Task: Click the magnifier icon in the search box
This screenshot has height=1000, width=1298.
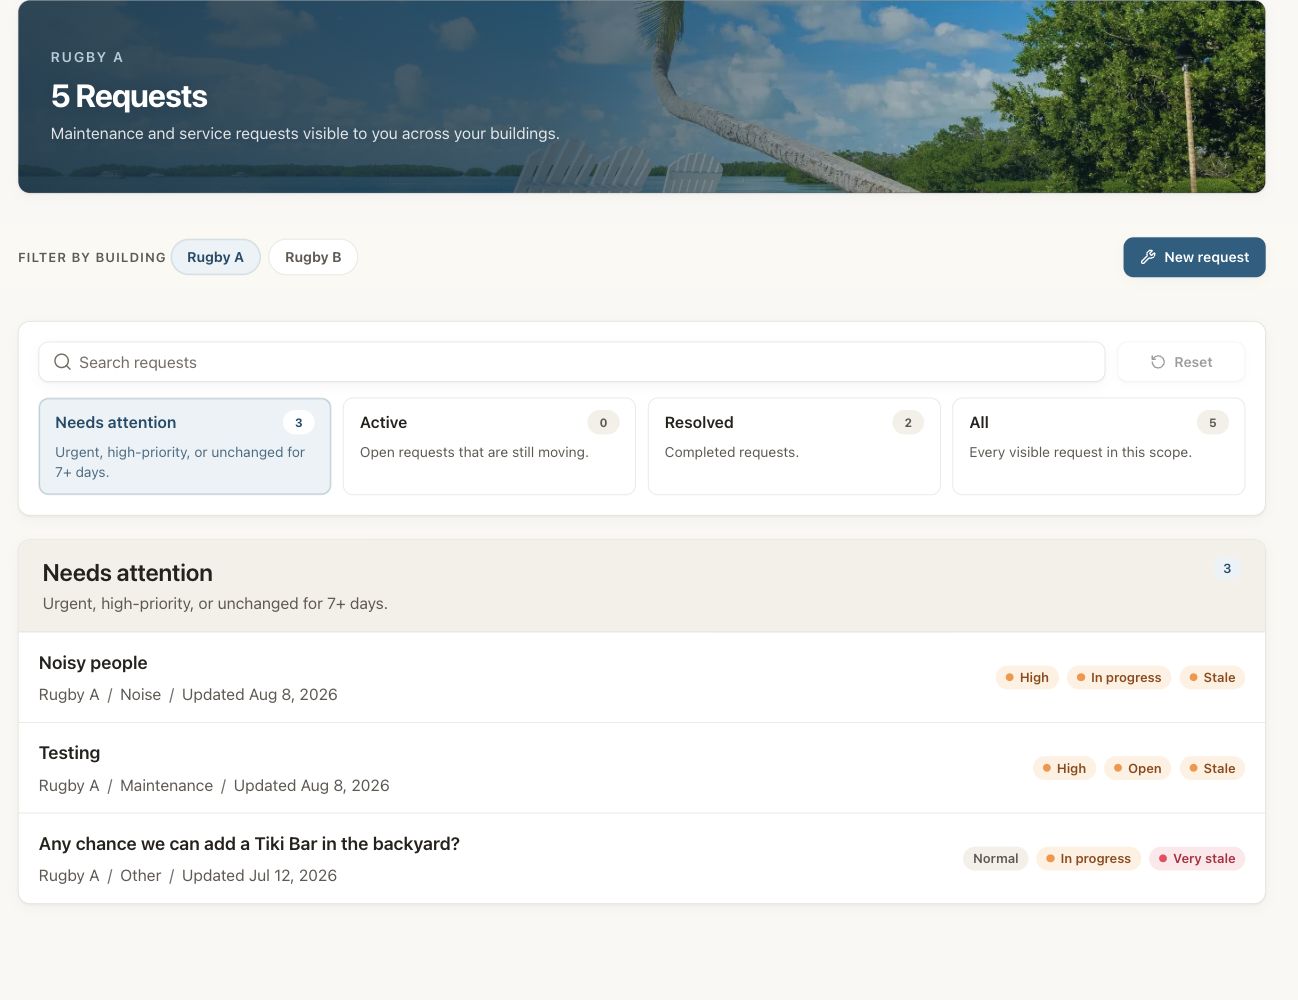Action: [62, 362]
